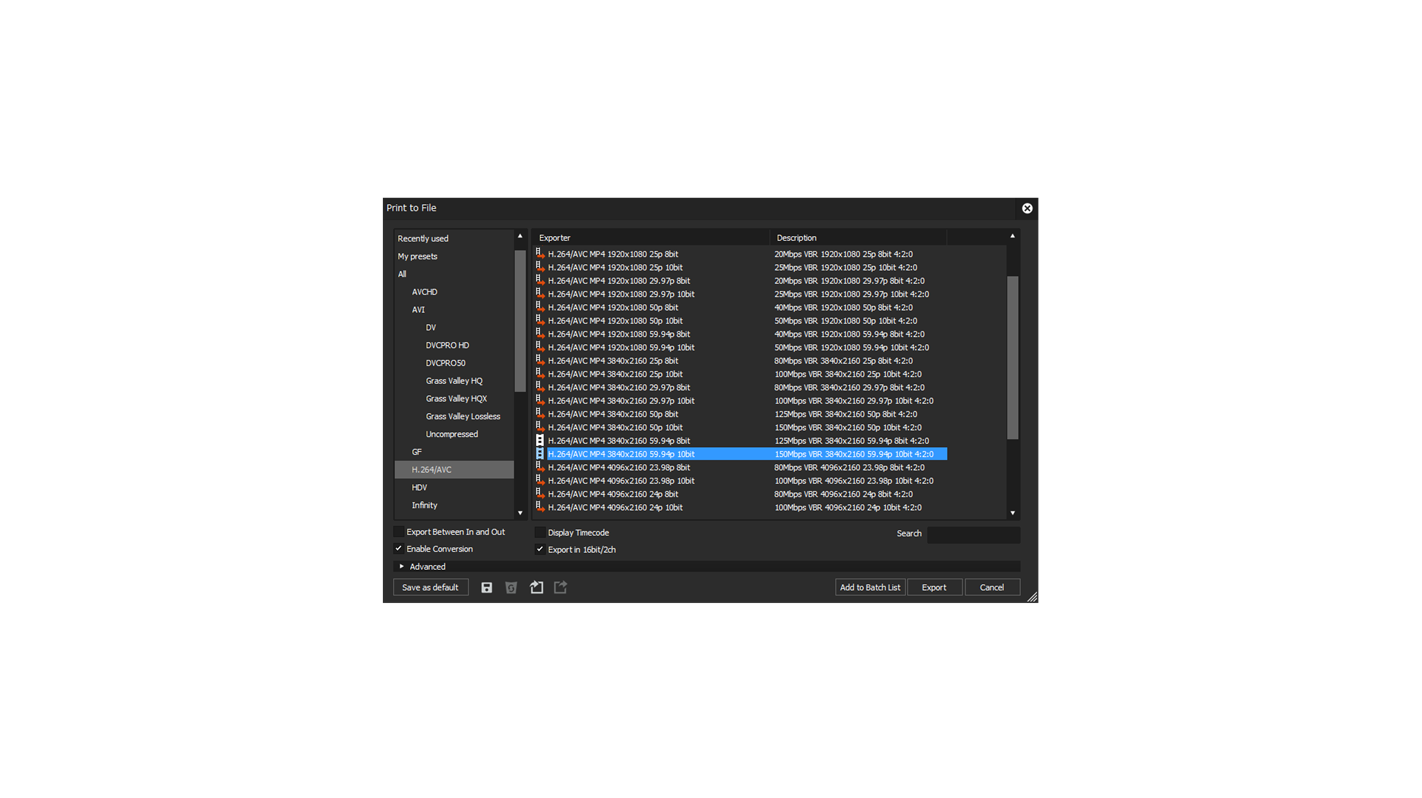The width and height of the screenshot is (1422, 798).
Task: Tick the Display Timecode checkbox
Action: [540, 533]
